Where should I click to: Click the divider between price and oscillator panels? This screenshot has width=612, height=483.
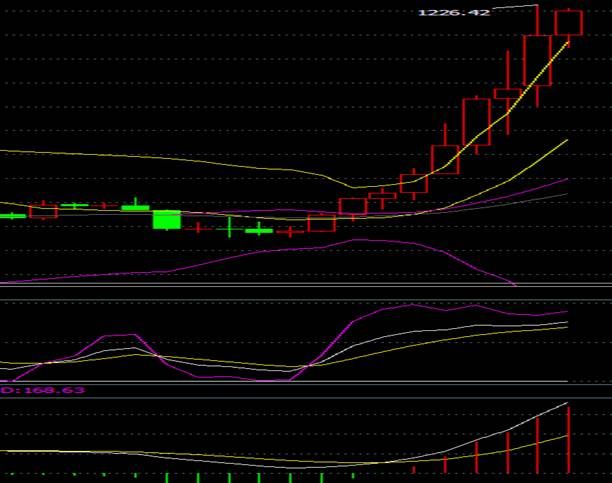[x=300, y=291]
